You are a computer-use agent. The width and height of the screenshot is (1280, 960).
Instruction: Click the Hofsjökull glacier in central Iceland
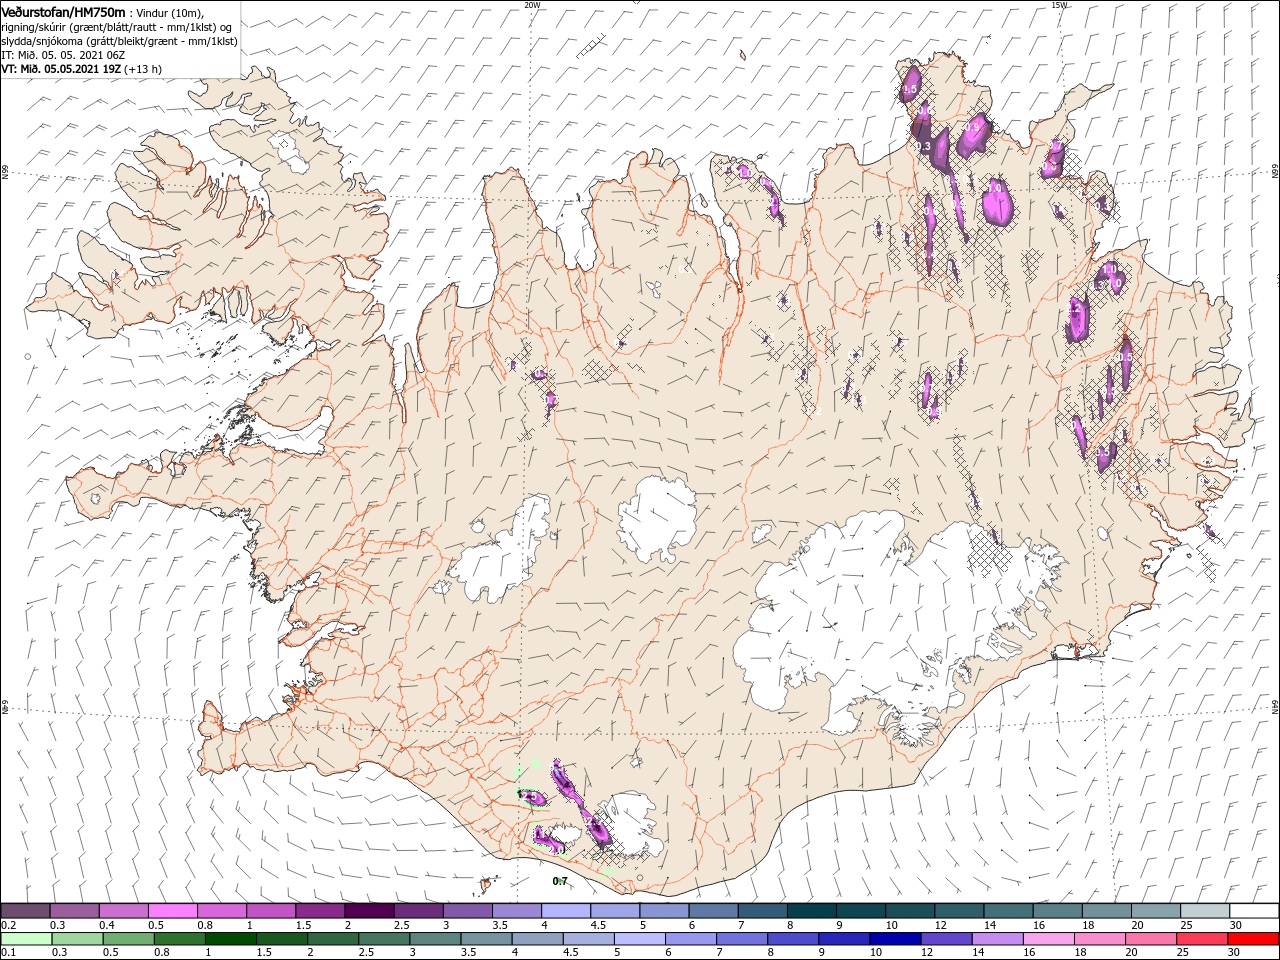tap(658, 518)
